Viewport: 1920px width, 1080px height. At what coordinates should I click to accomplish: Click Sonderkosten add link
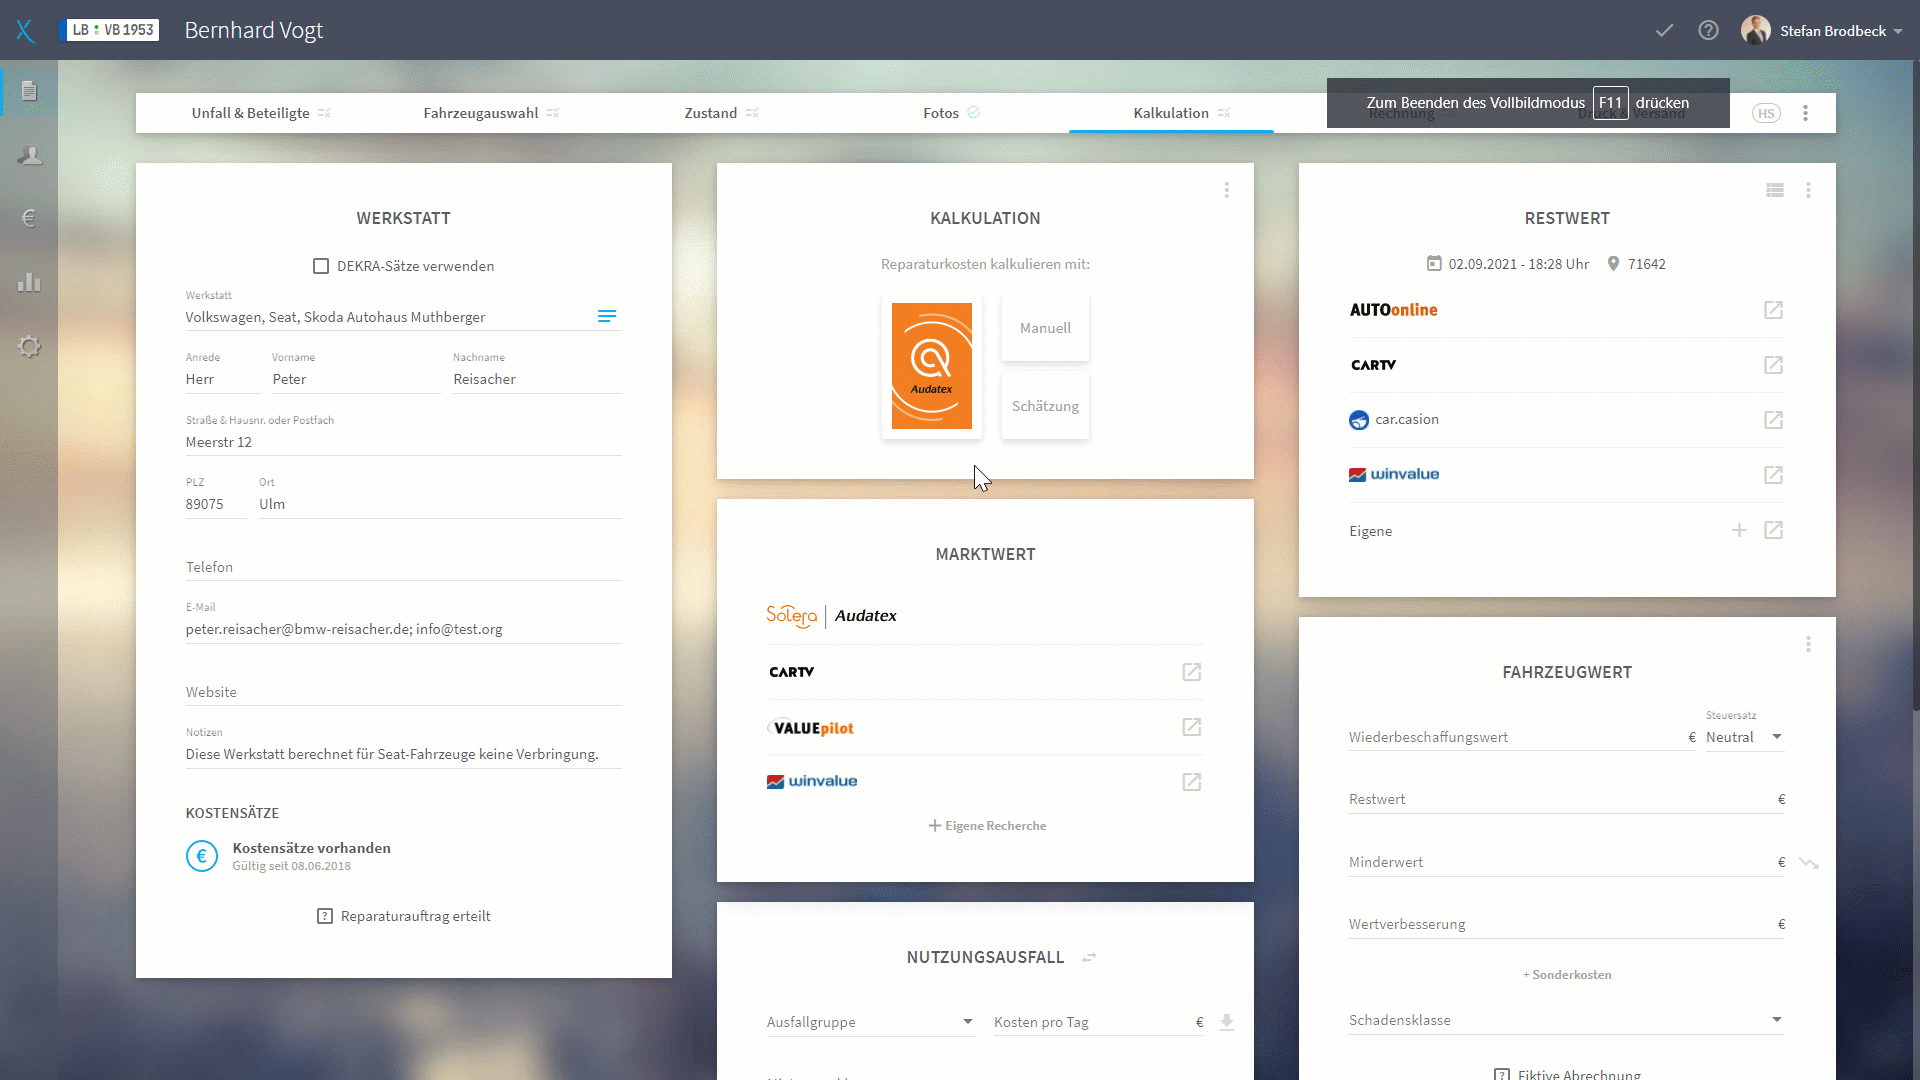coord(1567,975)
